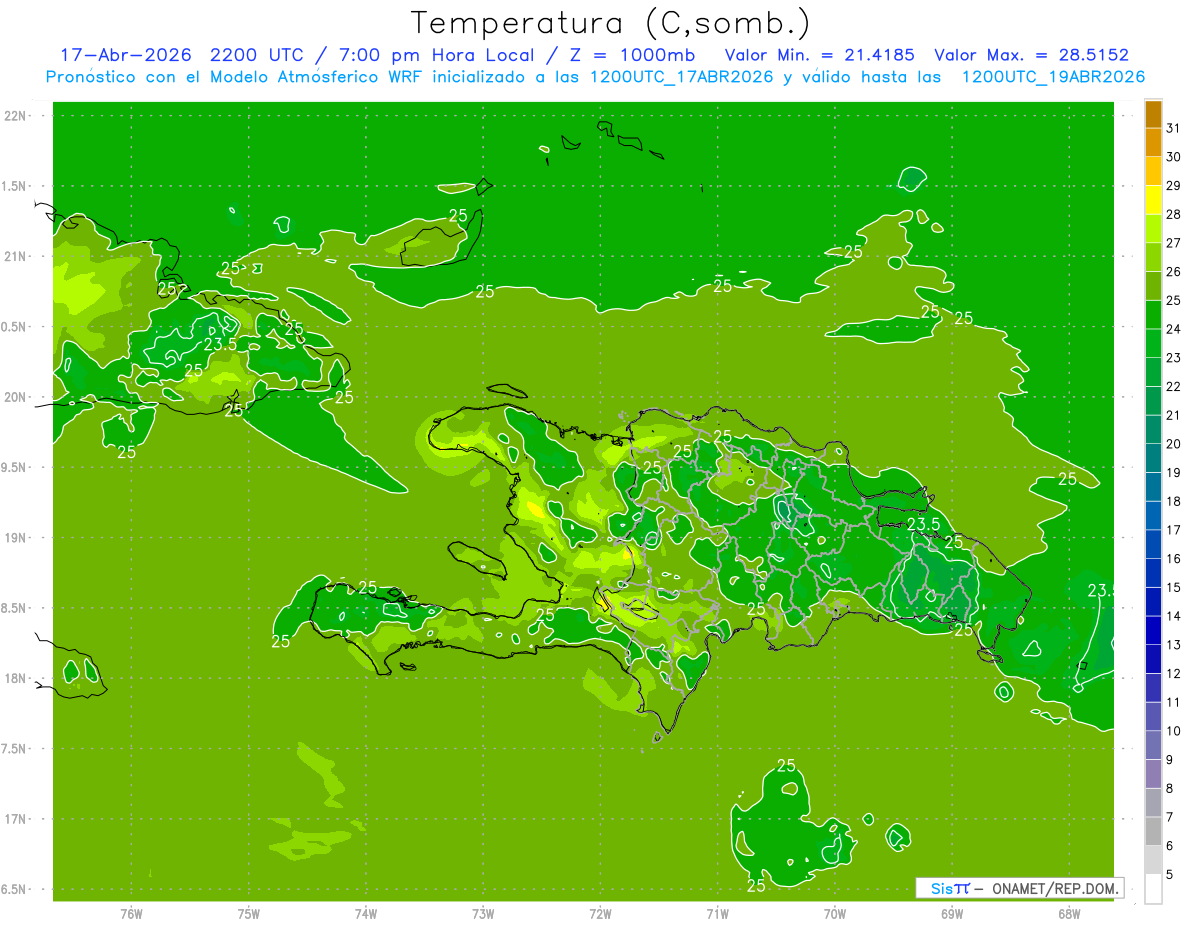The height and width of the screenshot is (927, 1200).
Task: Click the green 24 legend swatch
Action: point(1153,316)
